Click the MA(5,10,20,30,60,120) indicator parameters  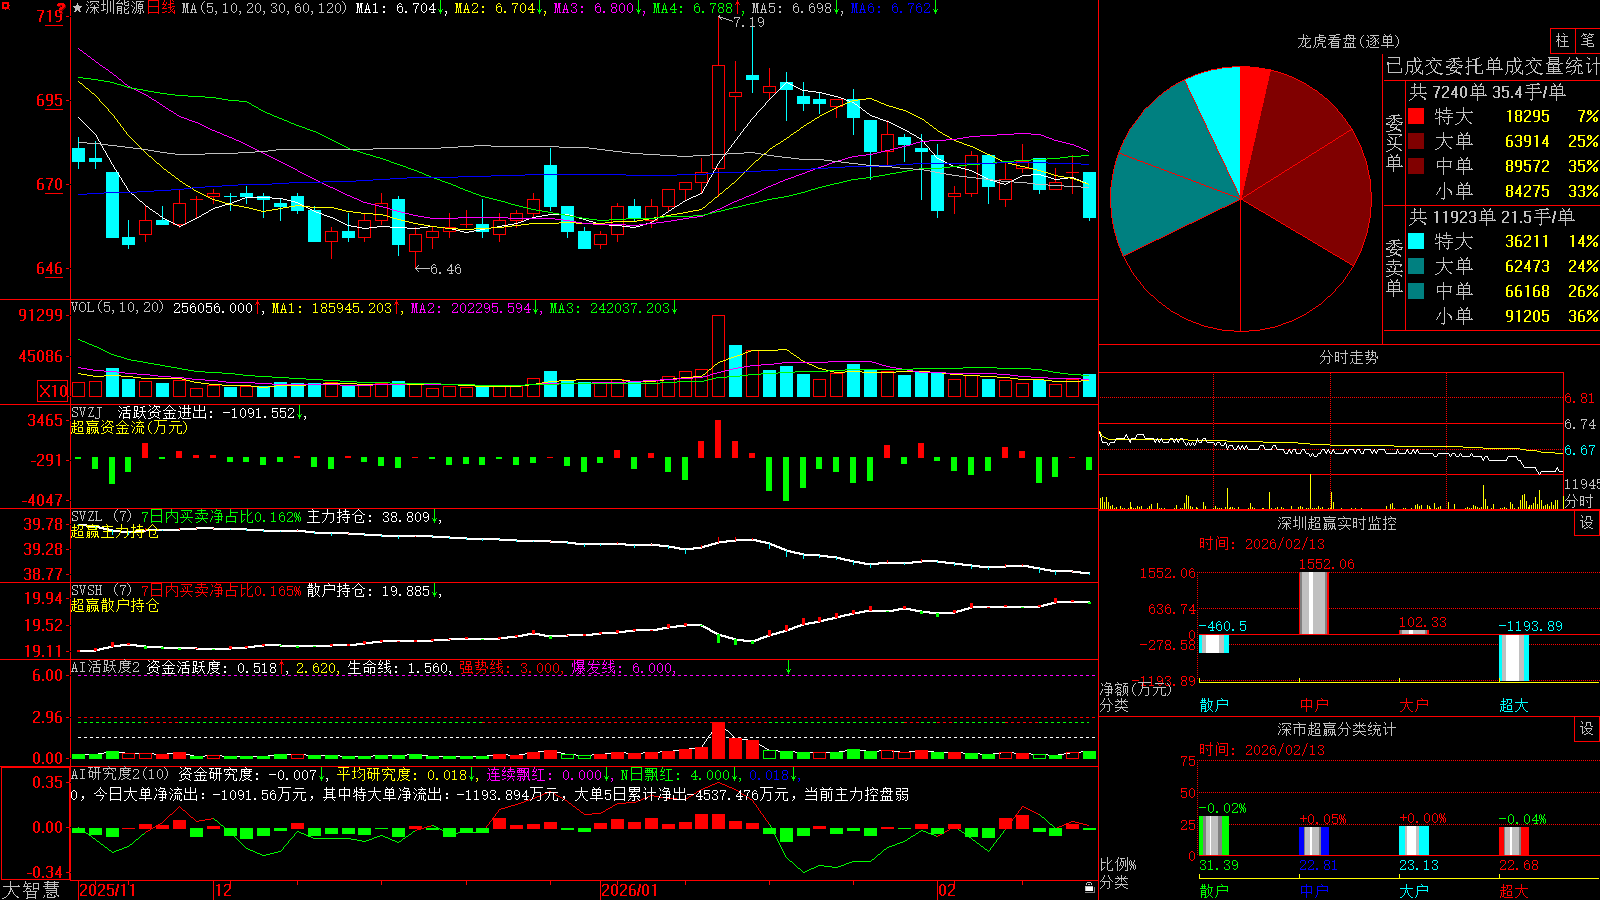264,8
